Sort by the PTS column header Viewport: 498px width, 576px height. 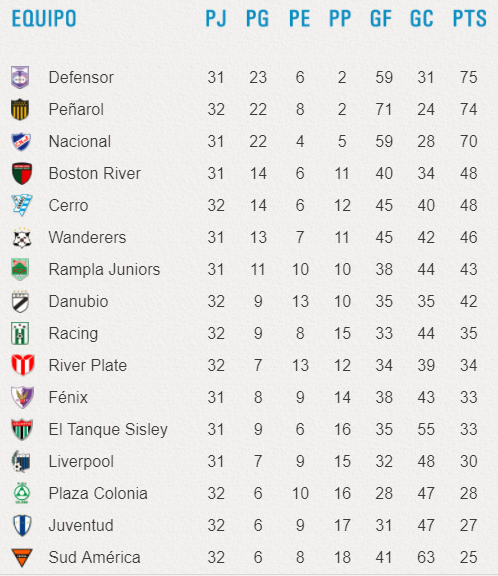469,18
